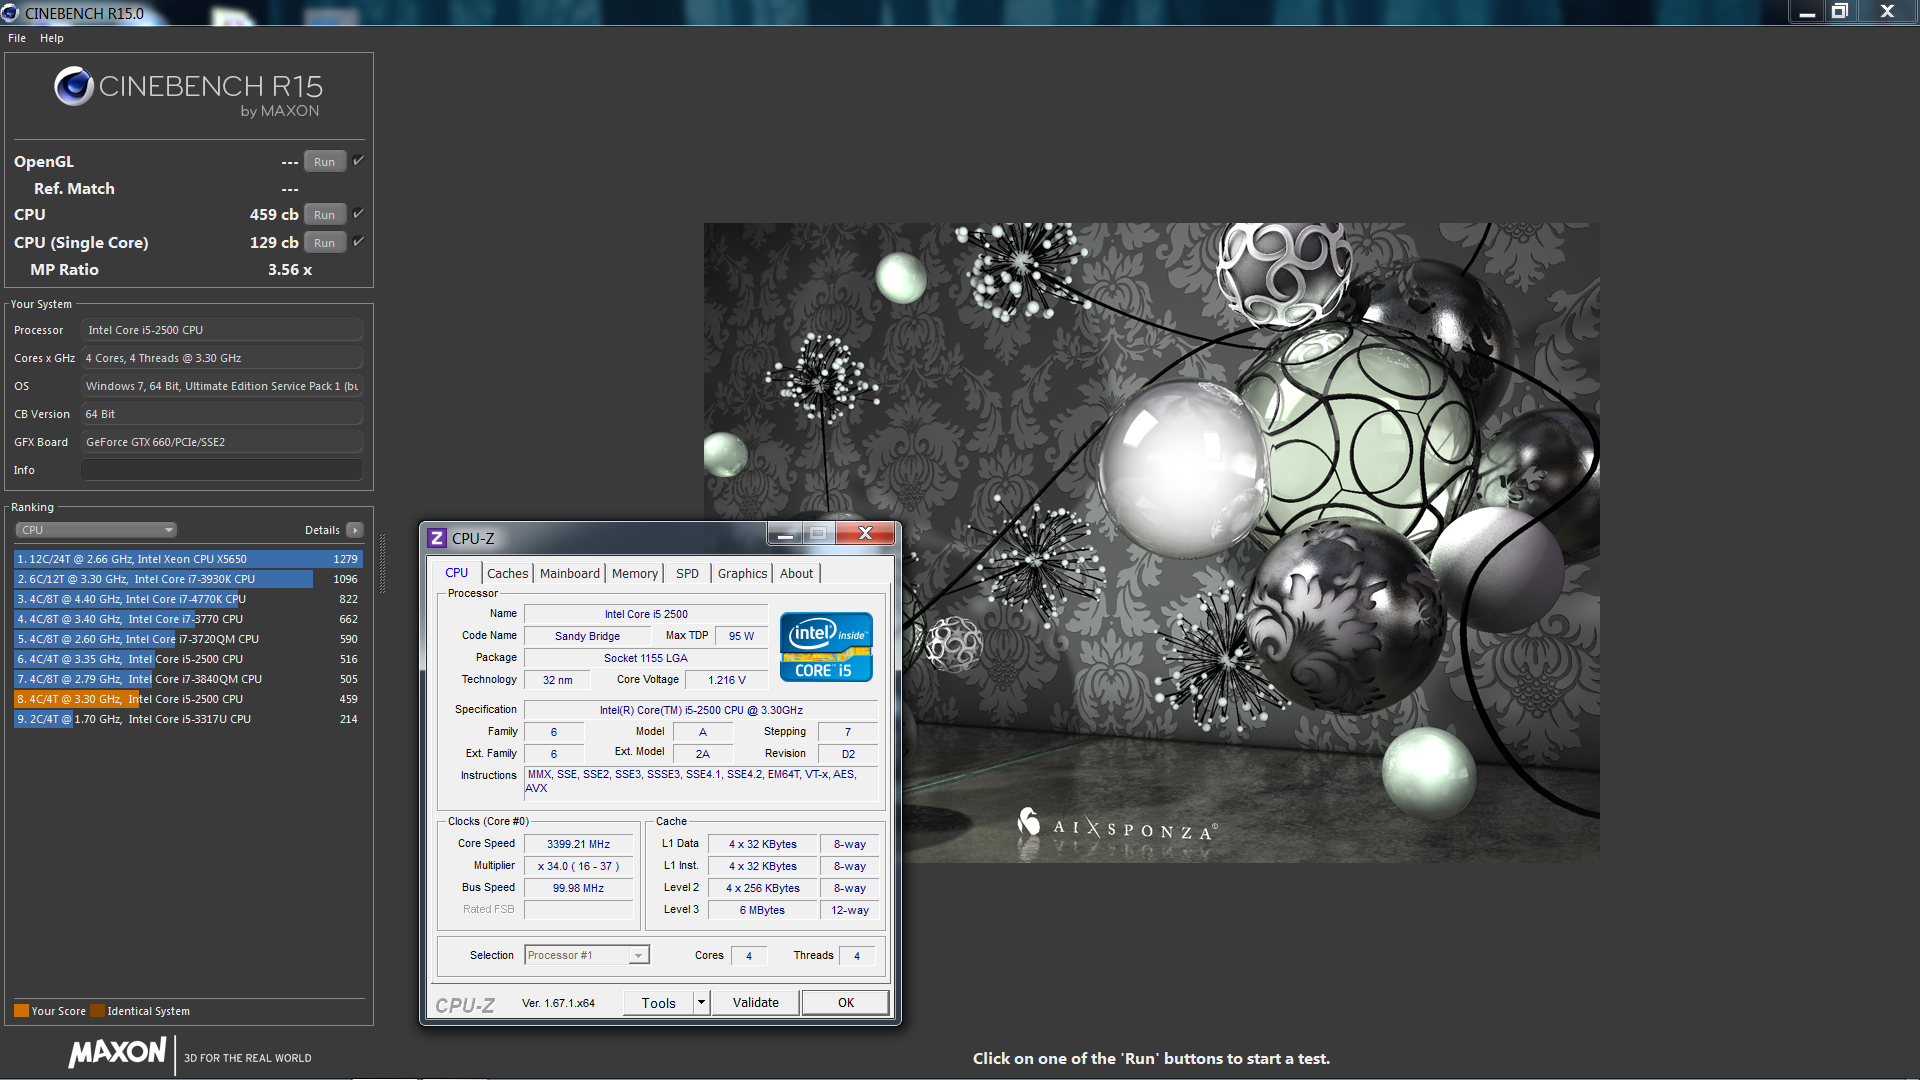Click the Package Socket 1155 LGA value
Viewport: 1920px width, 1080px height.
[x=645, y=658]
